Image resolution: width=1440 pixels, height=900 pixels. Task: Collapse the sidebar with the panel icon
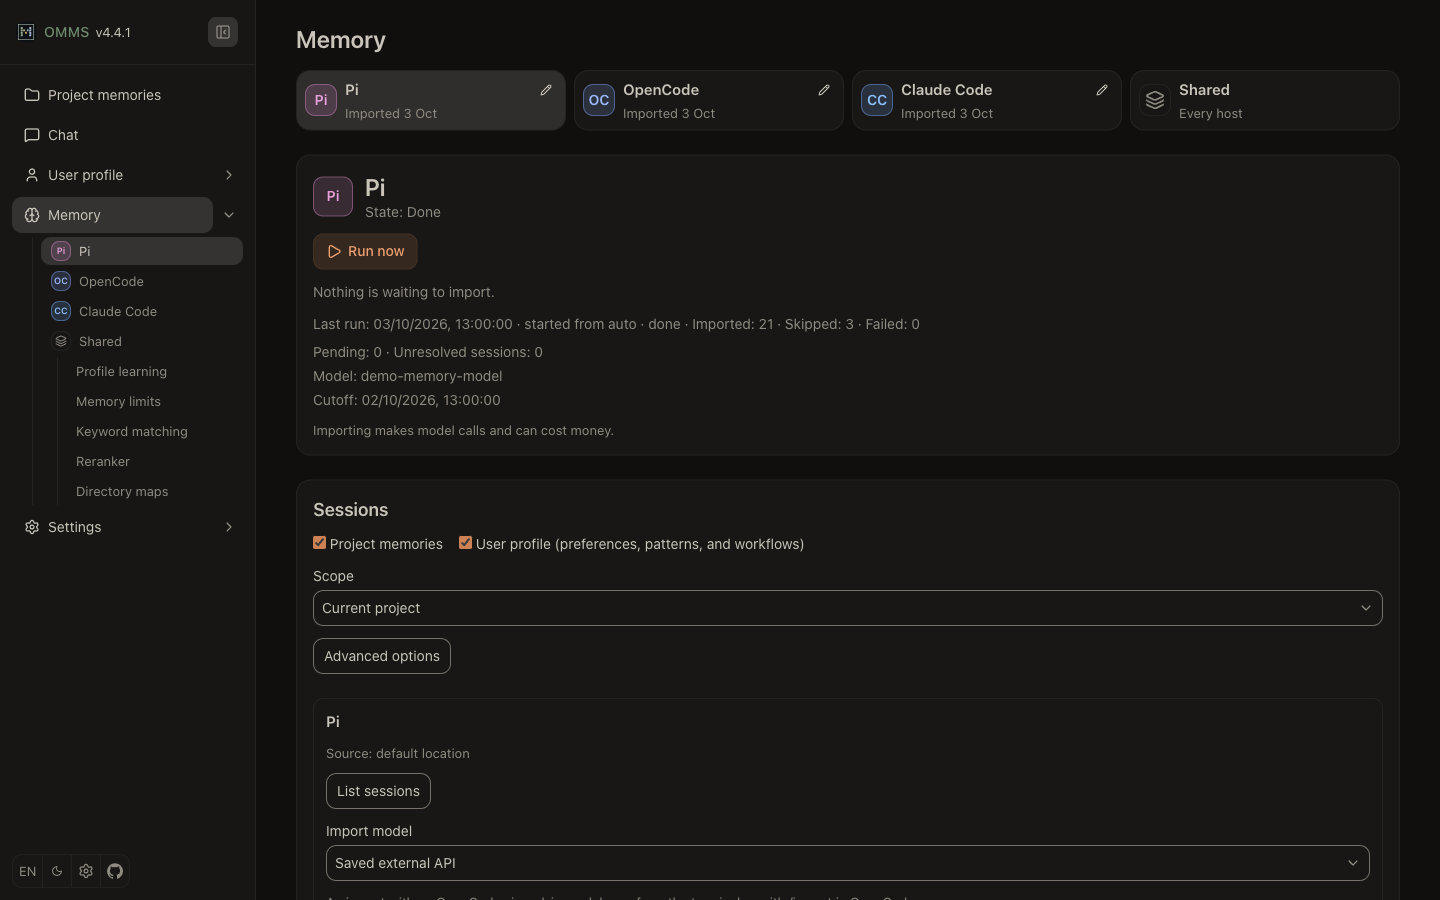tap(223, 32)
